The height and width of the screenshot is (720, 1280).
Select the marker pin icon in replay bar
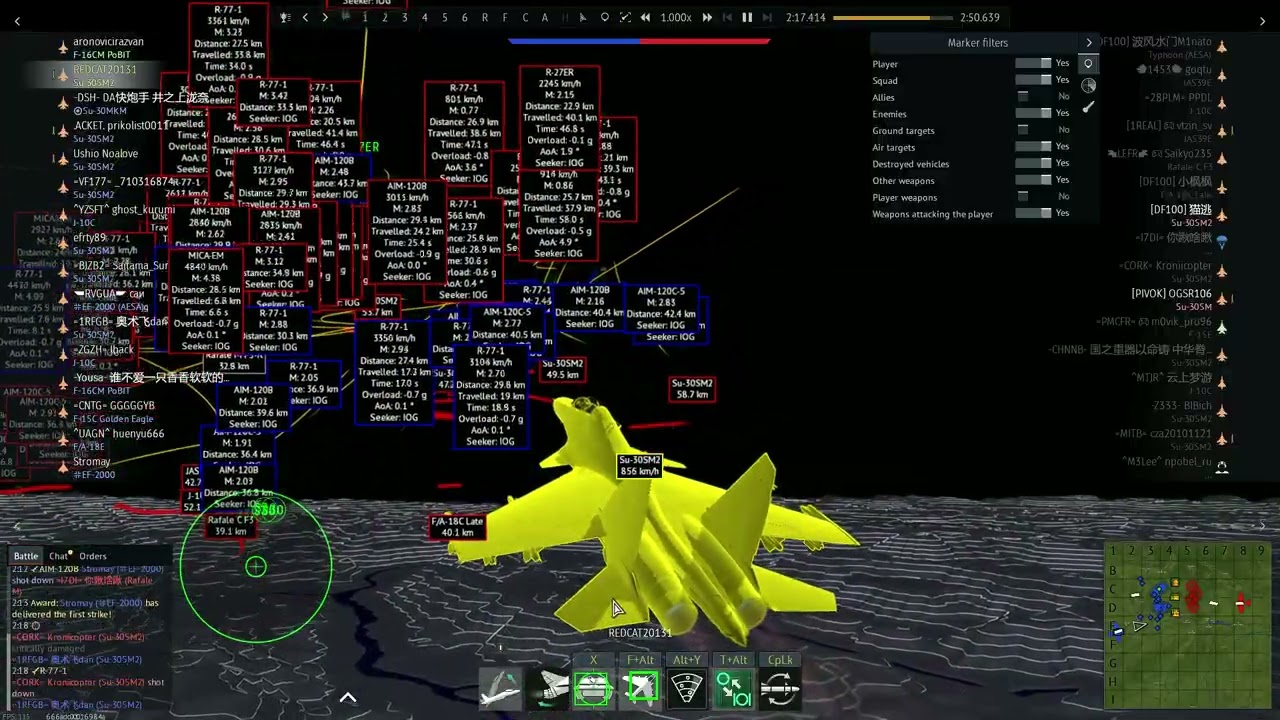pos(604,17)
